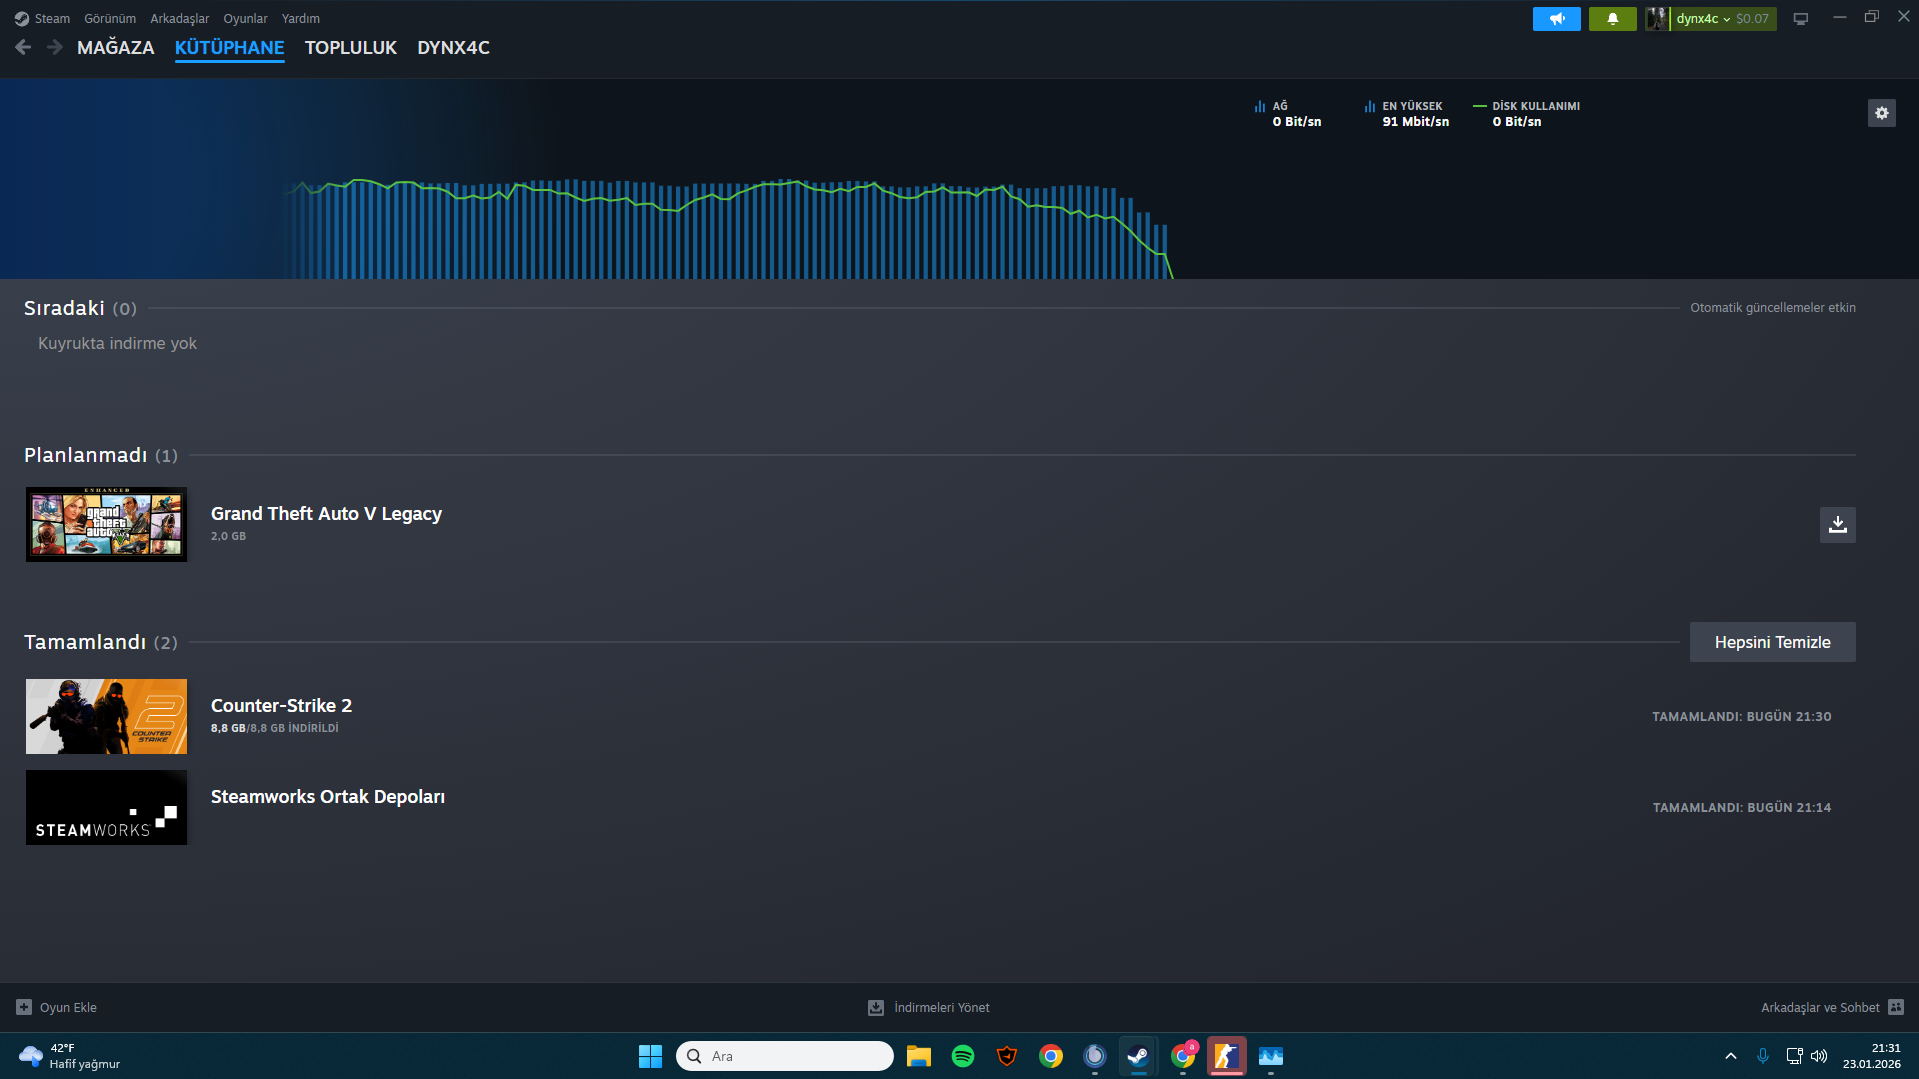Open the Counter-Strike 2 title
1919x1079 pixels.
[x=281, y=705]
